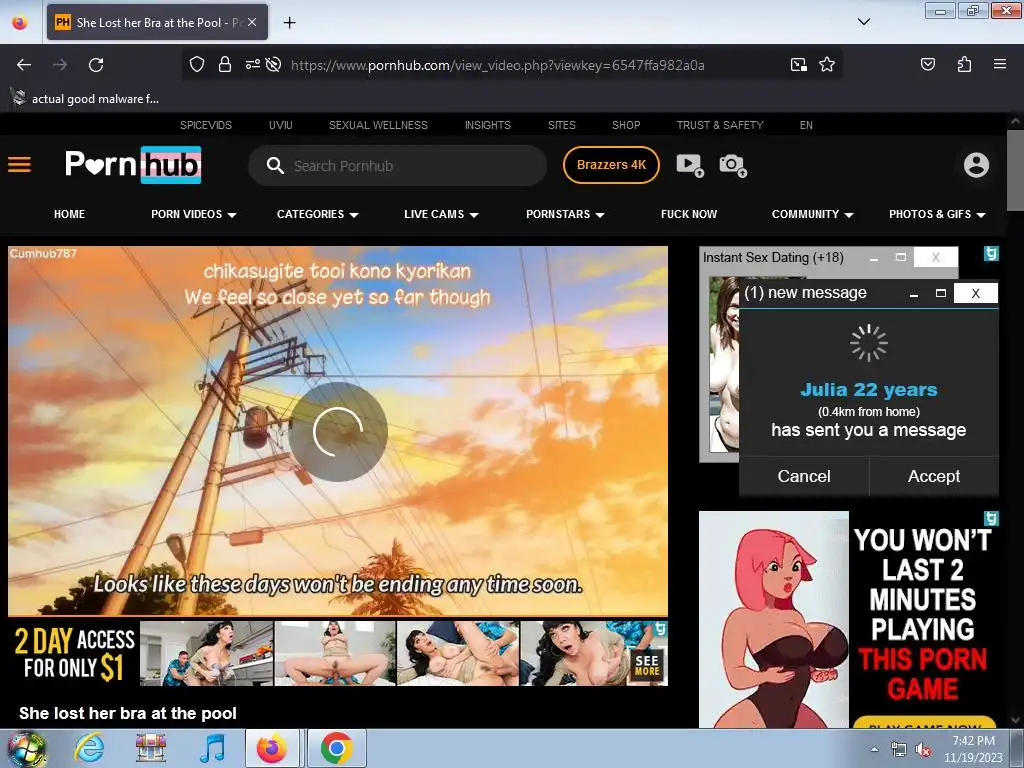Accept the new message popup

(934, 476)
